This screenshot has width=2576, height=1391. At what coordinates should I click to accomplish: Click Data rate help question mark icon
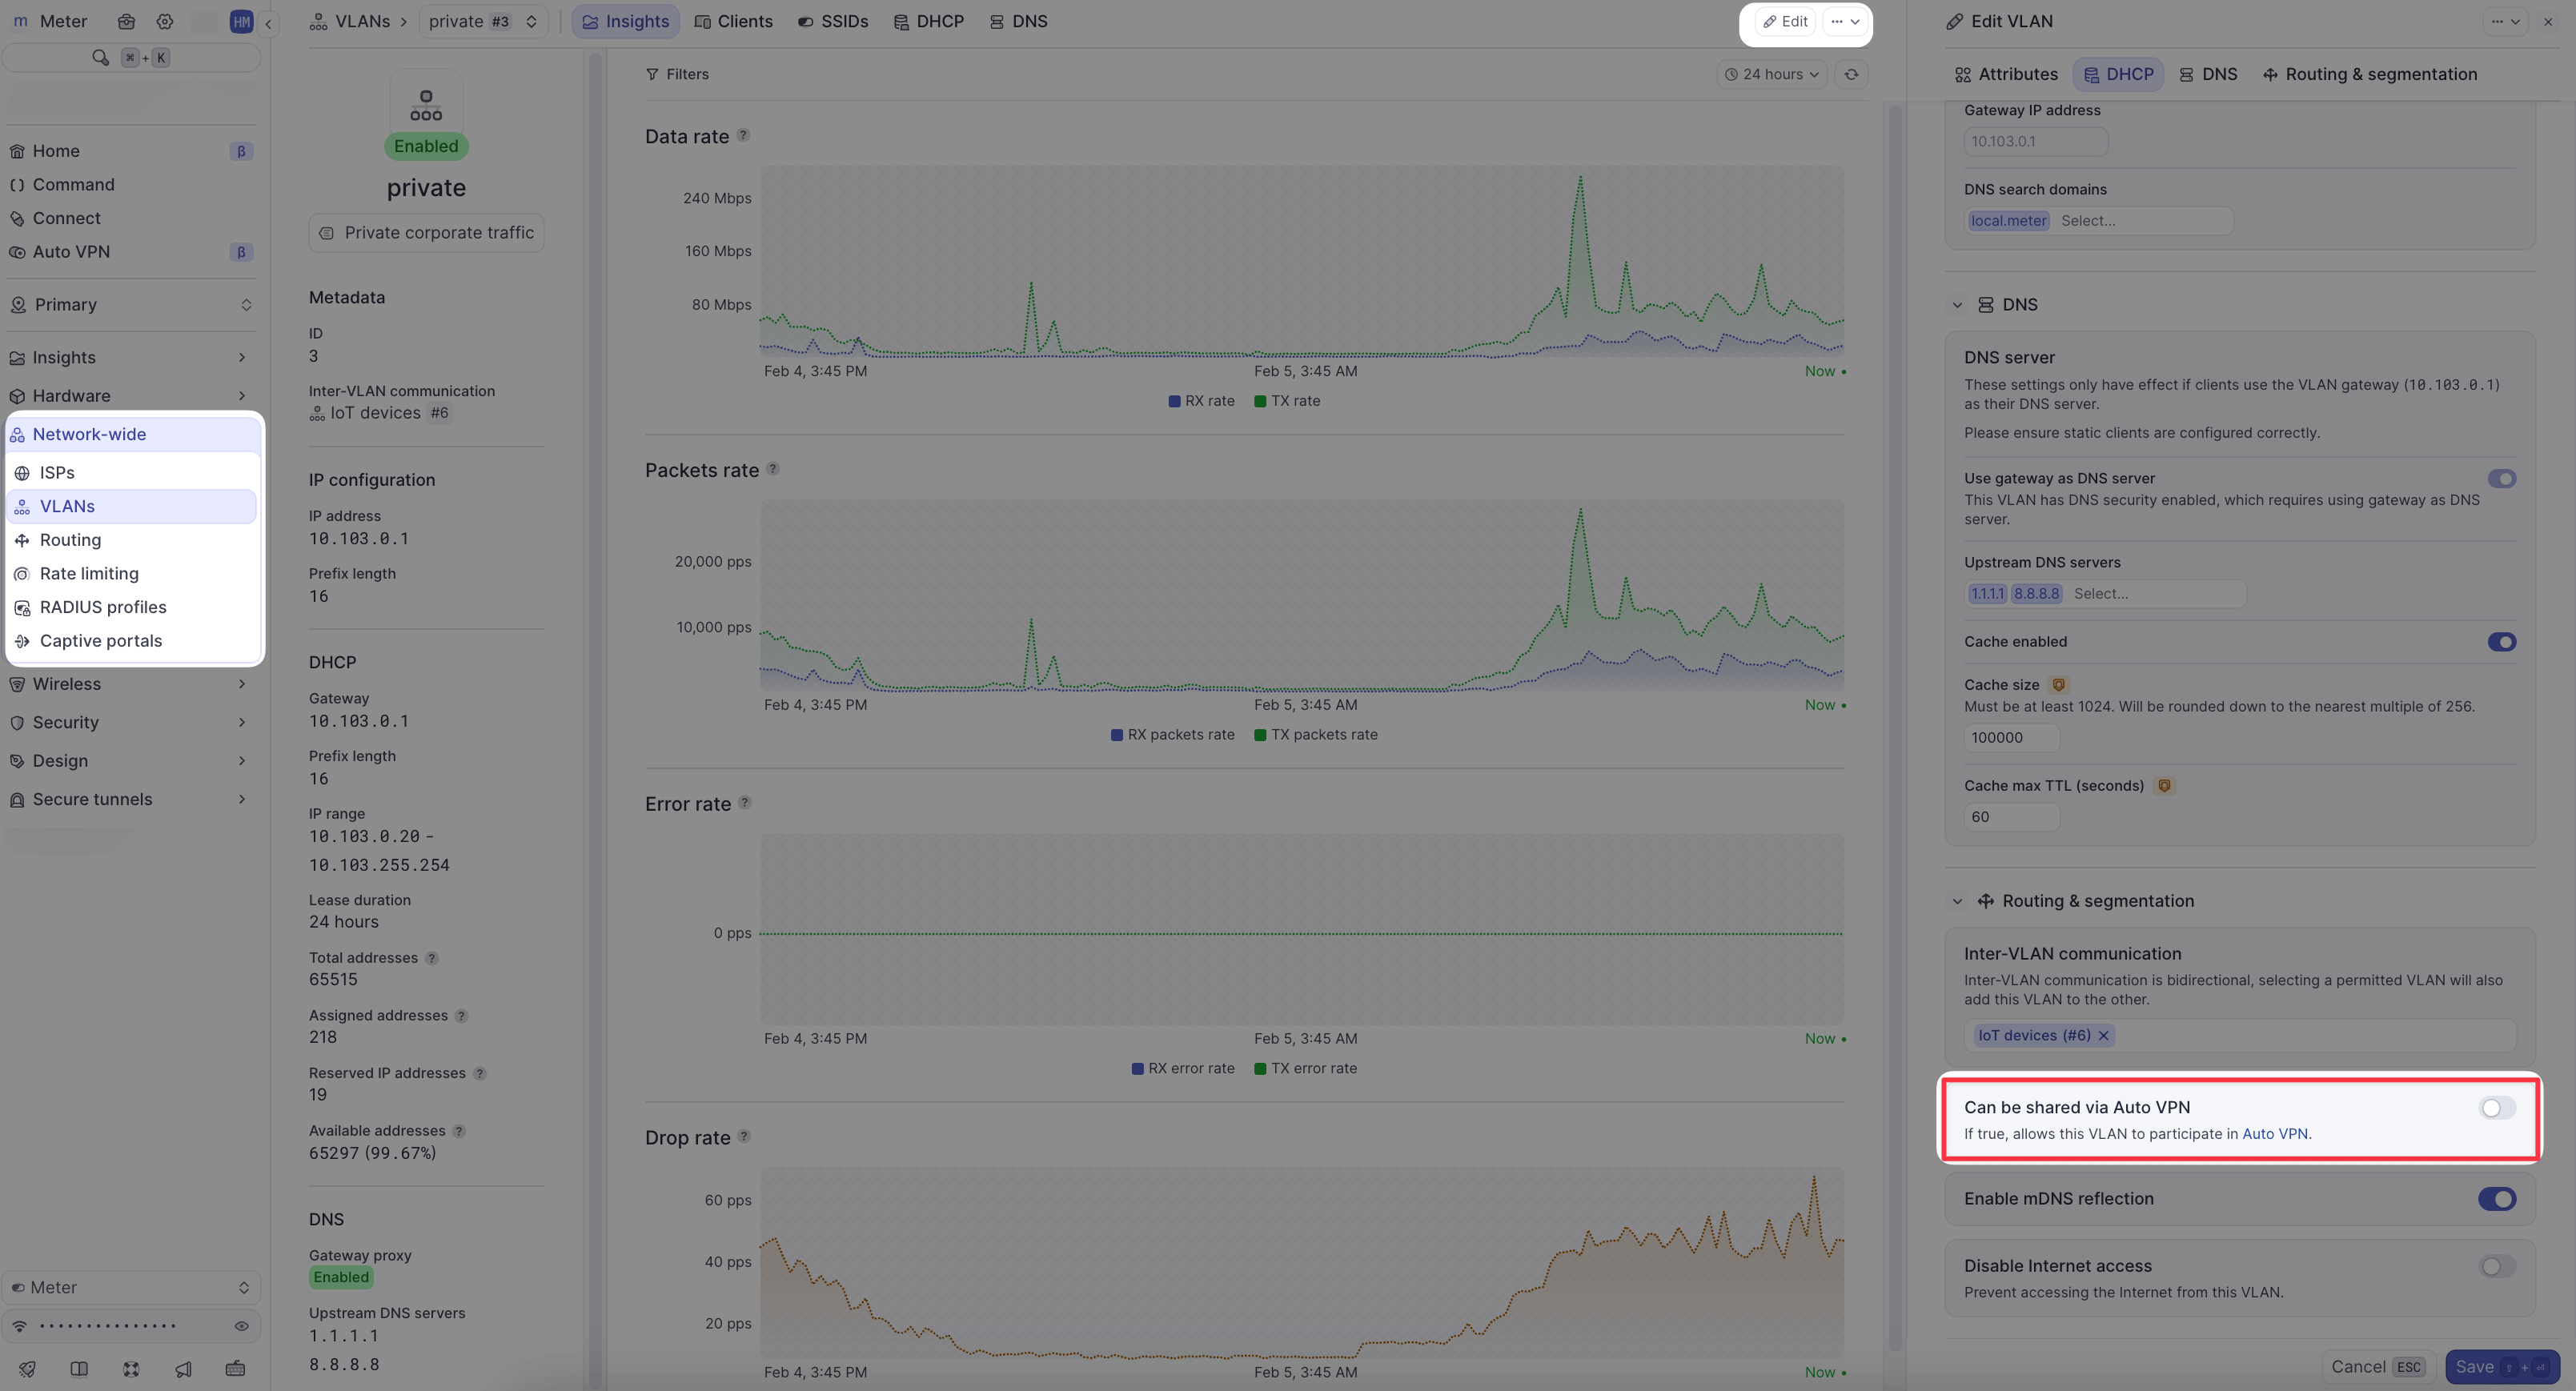(x=743, y=135)
